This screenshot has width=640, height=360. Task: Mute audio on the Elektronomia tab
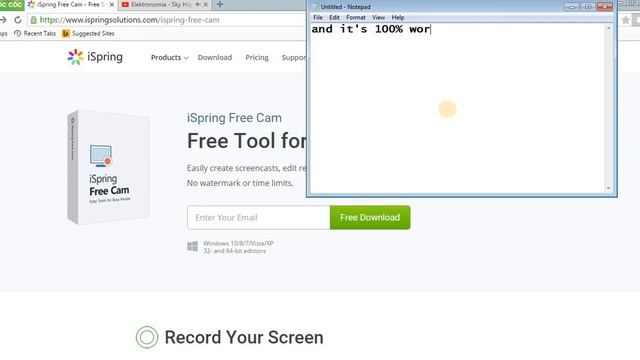[198, 4]
